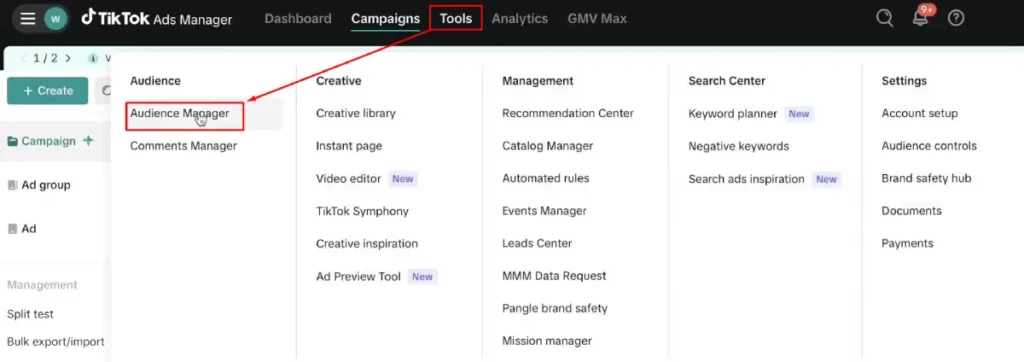Open Split test in sidebar
Screen dimensions: 1024x362
point(30,314)
